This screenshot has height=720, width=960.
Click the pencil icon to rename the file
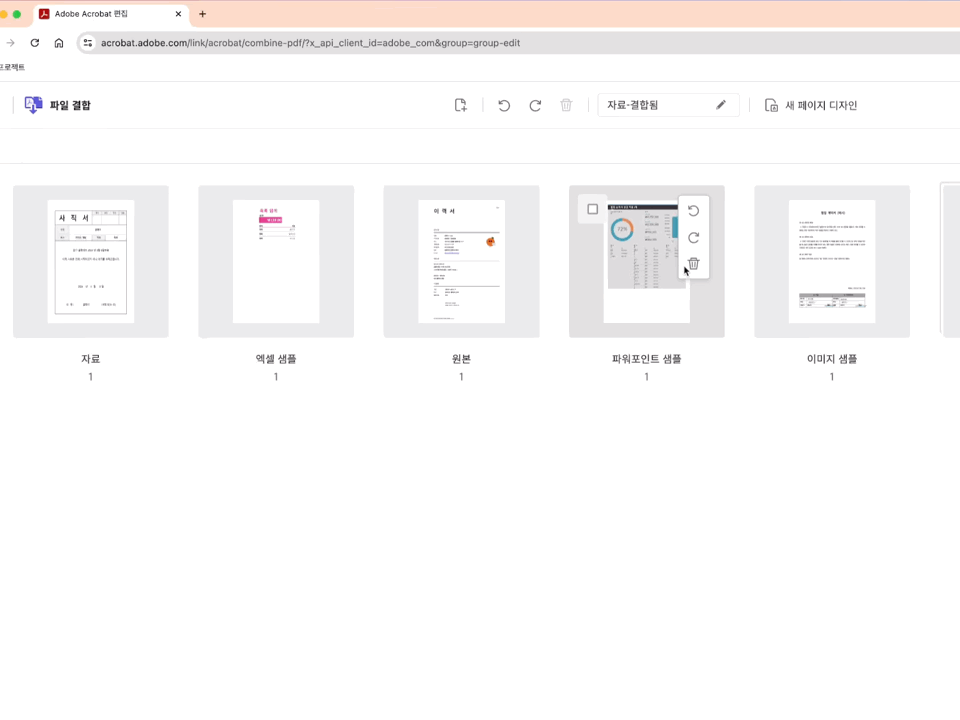pos(721,105)
